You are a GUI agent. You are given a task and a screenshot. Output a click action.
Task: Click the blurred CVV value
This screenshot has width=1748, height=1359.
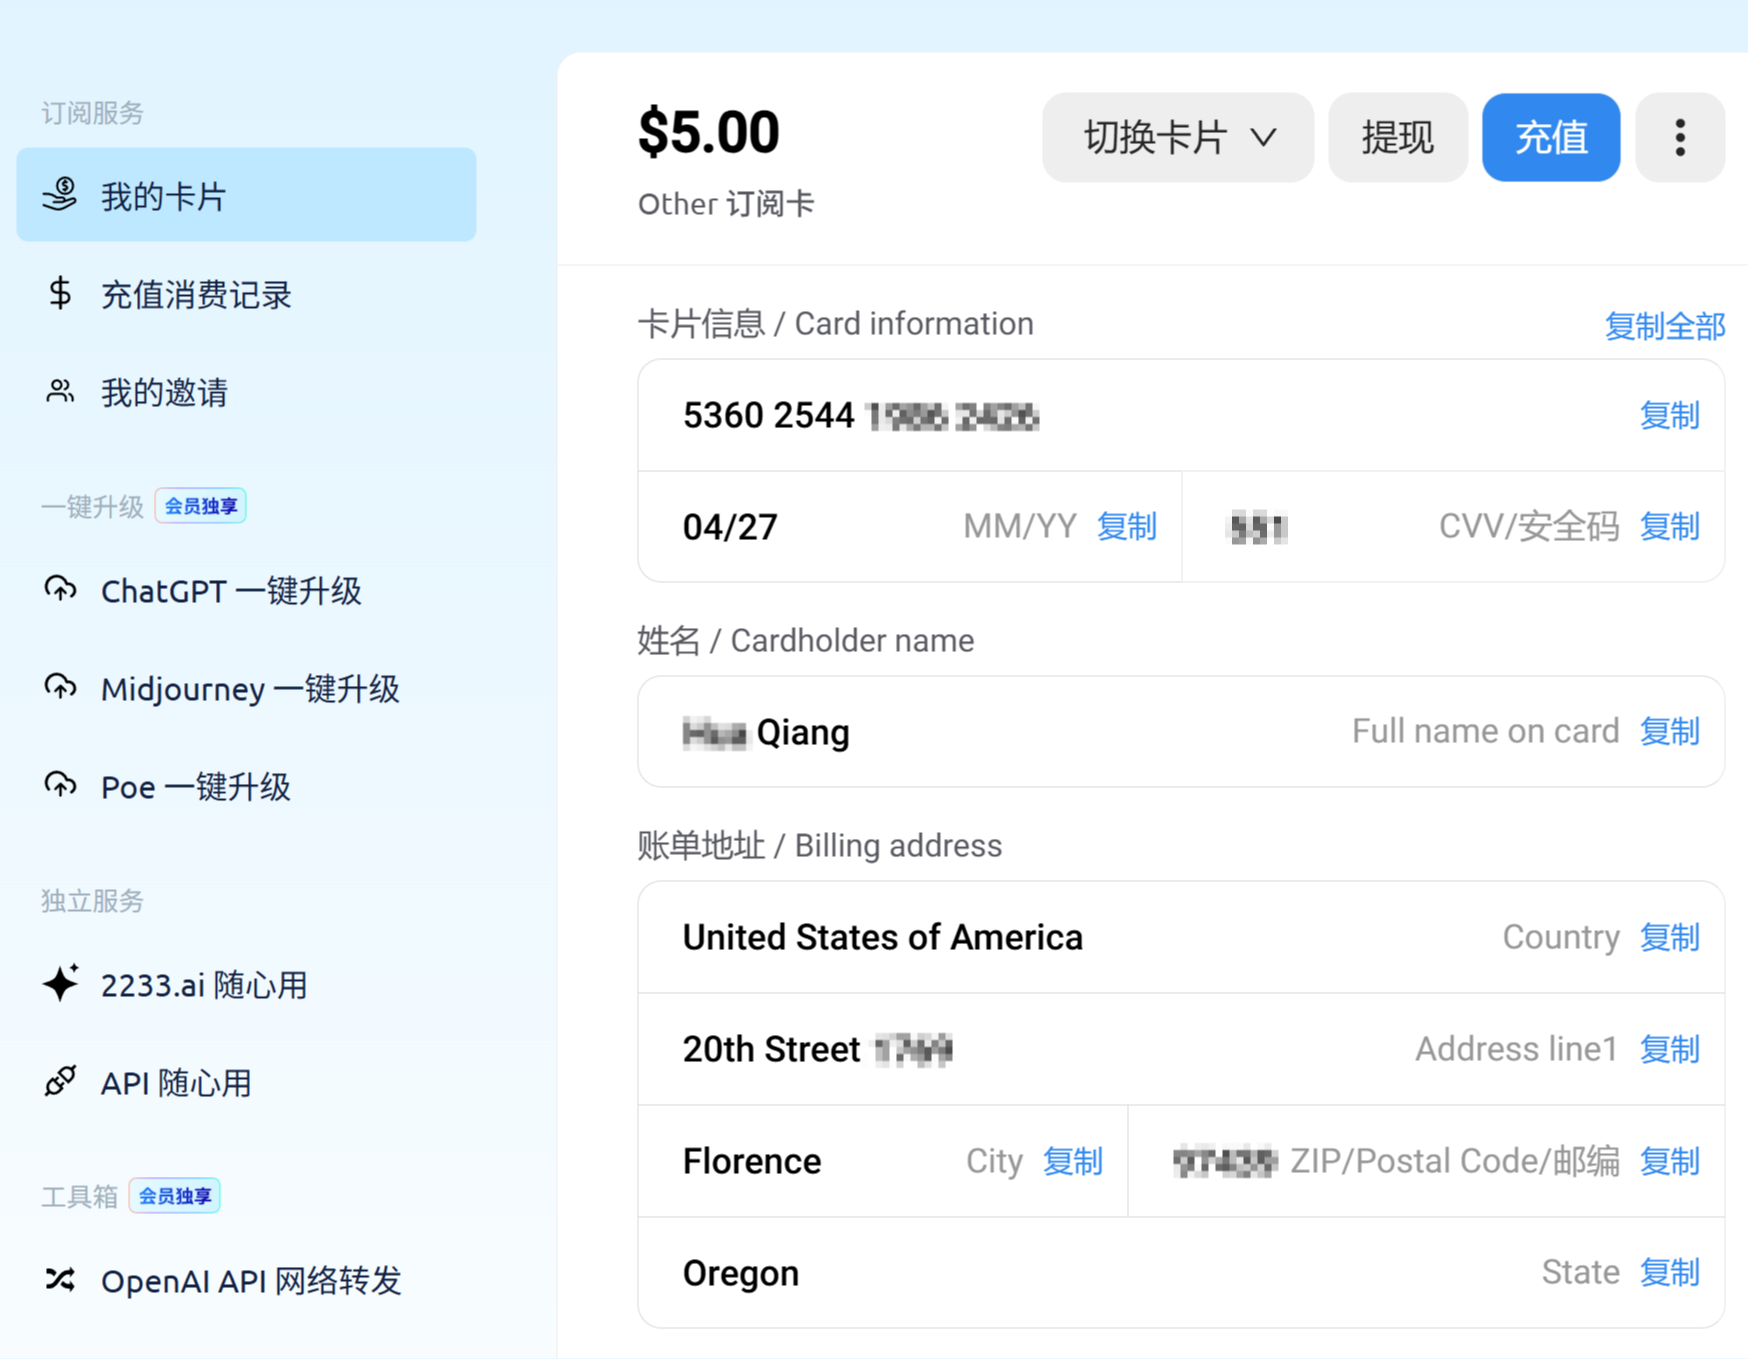click(1258, 527)
